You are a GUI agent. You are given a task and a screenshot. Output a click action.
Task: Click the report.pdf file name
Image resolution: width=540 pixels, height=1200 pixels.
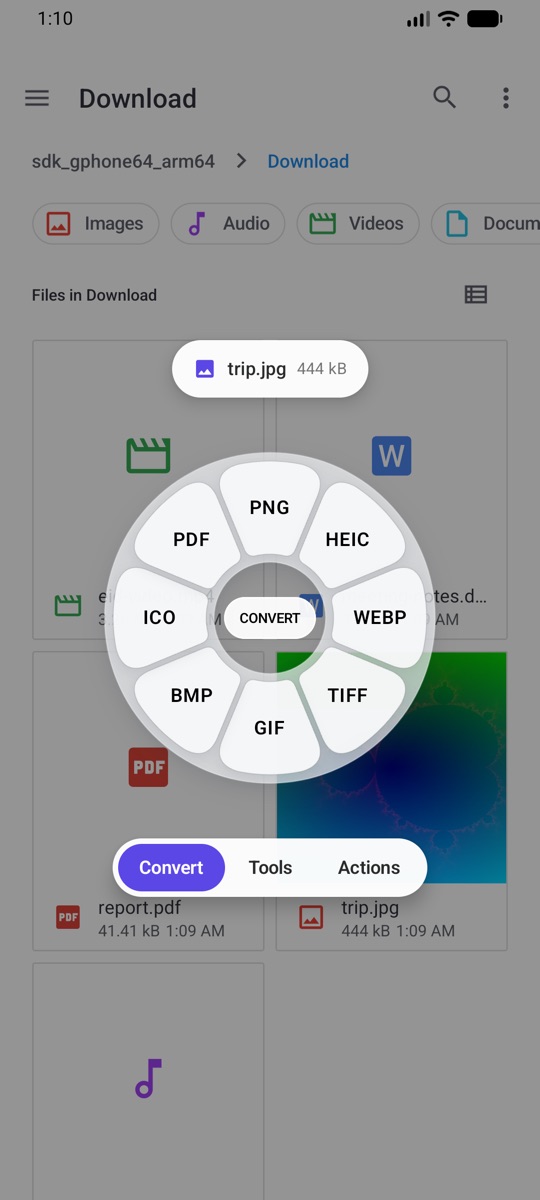pos(141,908)
